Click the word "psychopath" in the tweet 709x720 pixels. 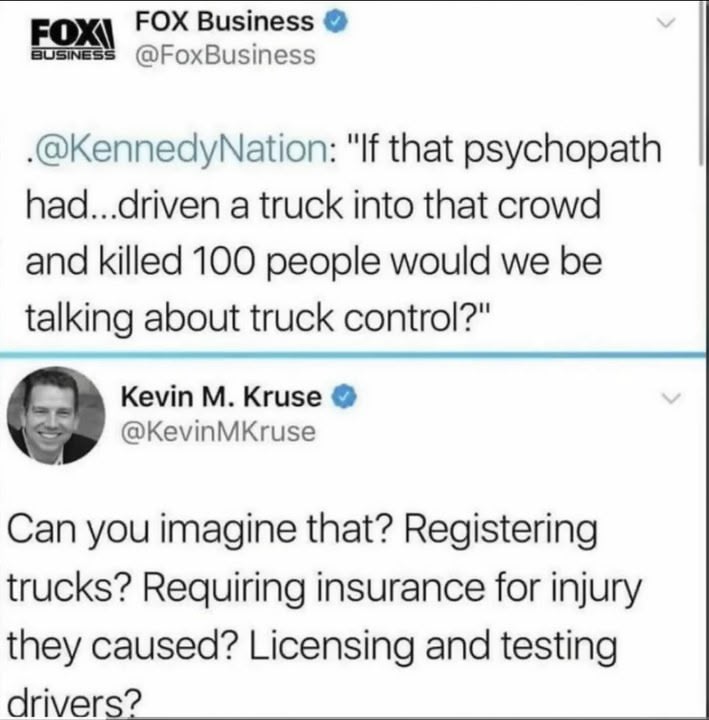click(563, 150)
